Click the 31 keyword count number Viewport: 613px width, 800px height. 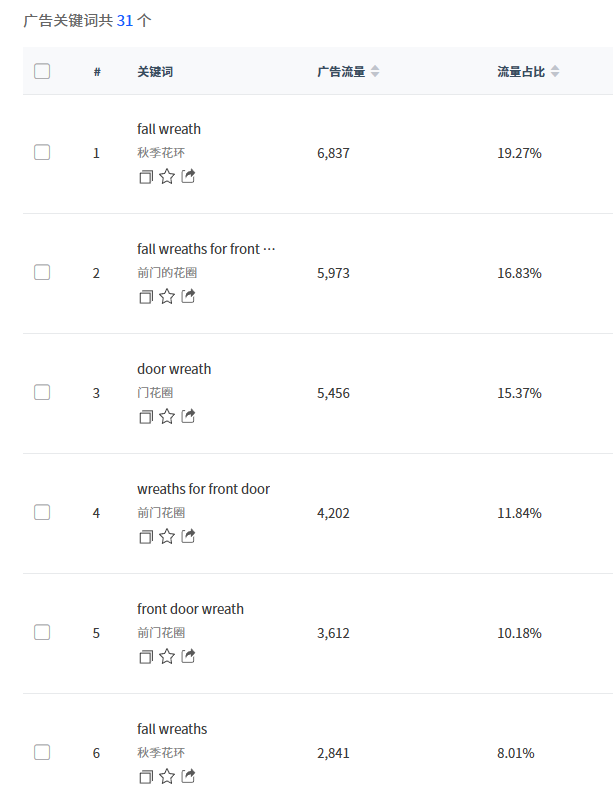click(x=125, y=20)
